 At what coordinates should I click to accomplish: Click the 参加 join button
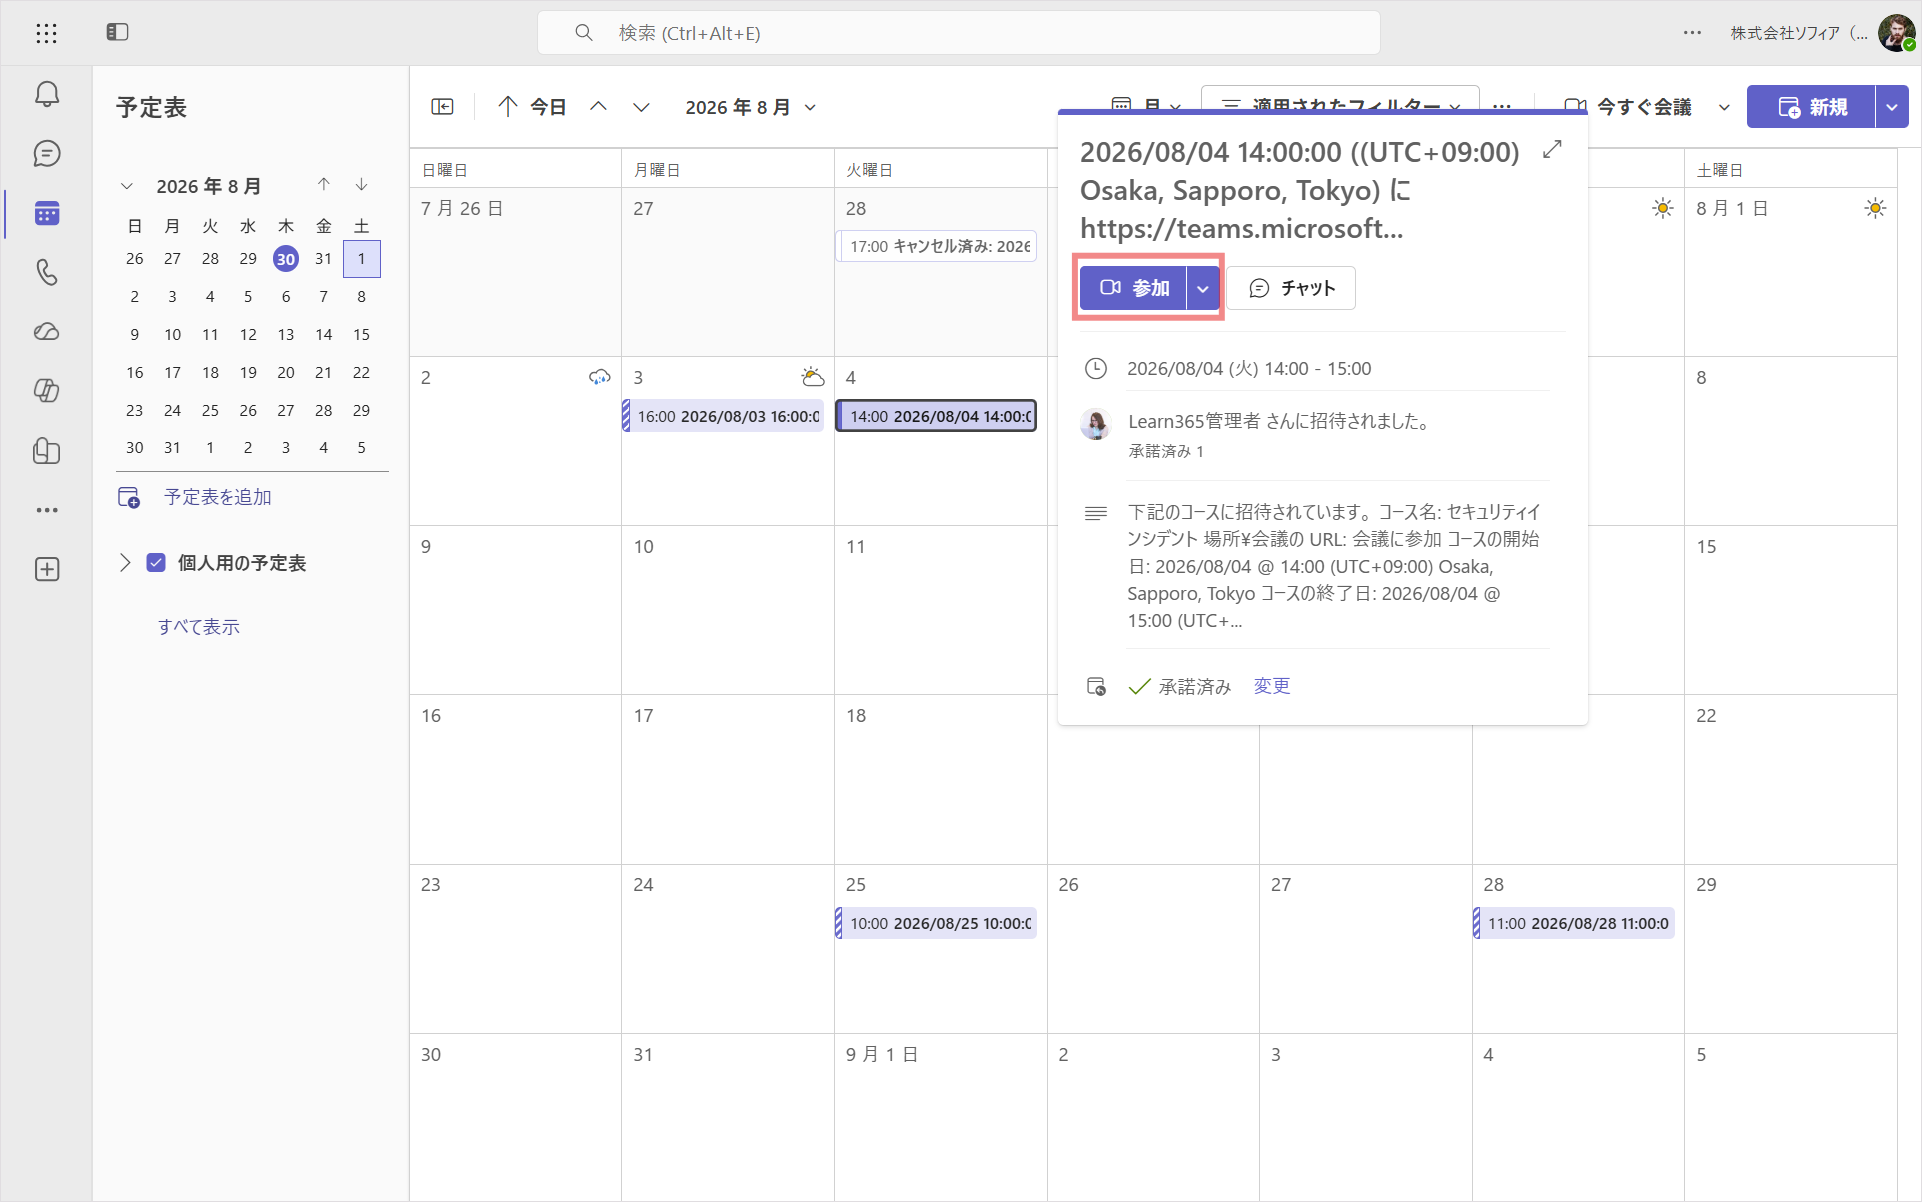1133,288
